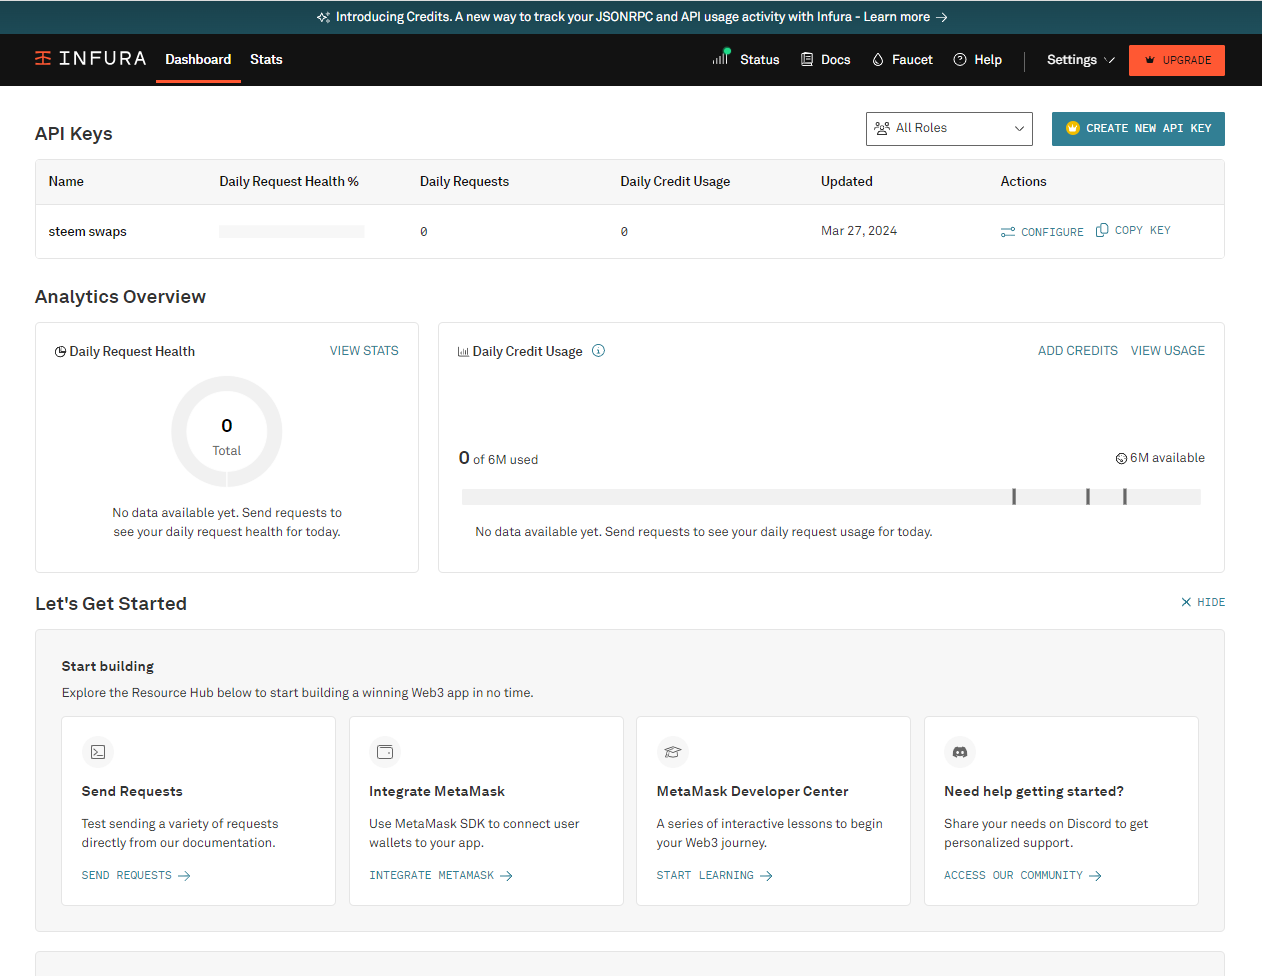Screen dimensions: 1262x976
Task: Click the Help question mark icon
Action: [960, 60]
